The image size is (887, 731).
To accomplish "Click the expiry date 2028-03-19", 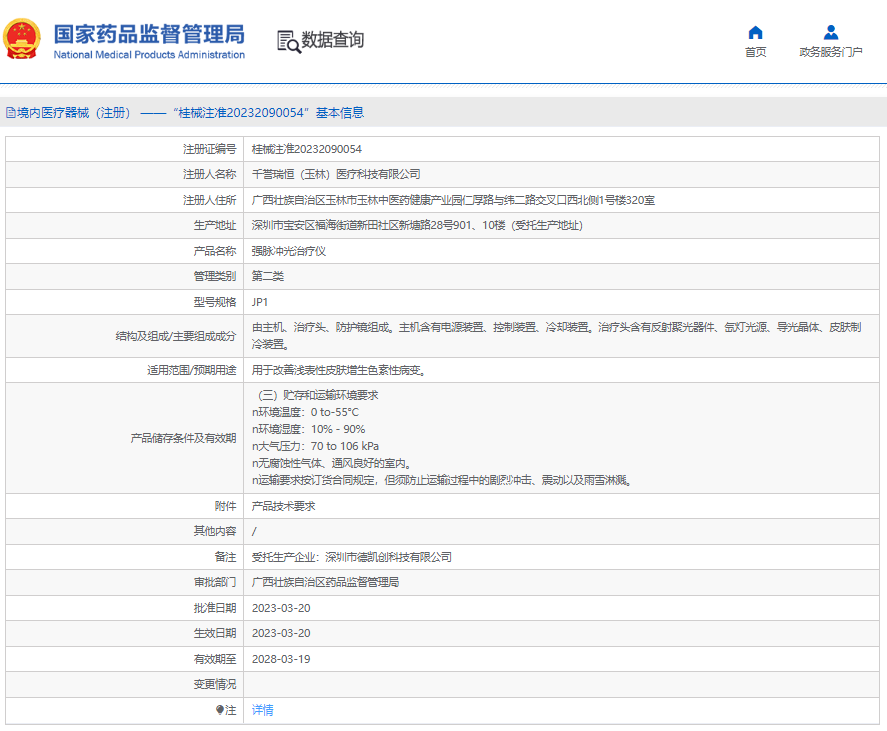I will click(281, 659).
